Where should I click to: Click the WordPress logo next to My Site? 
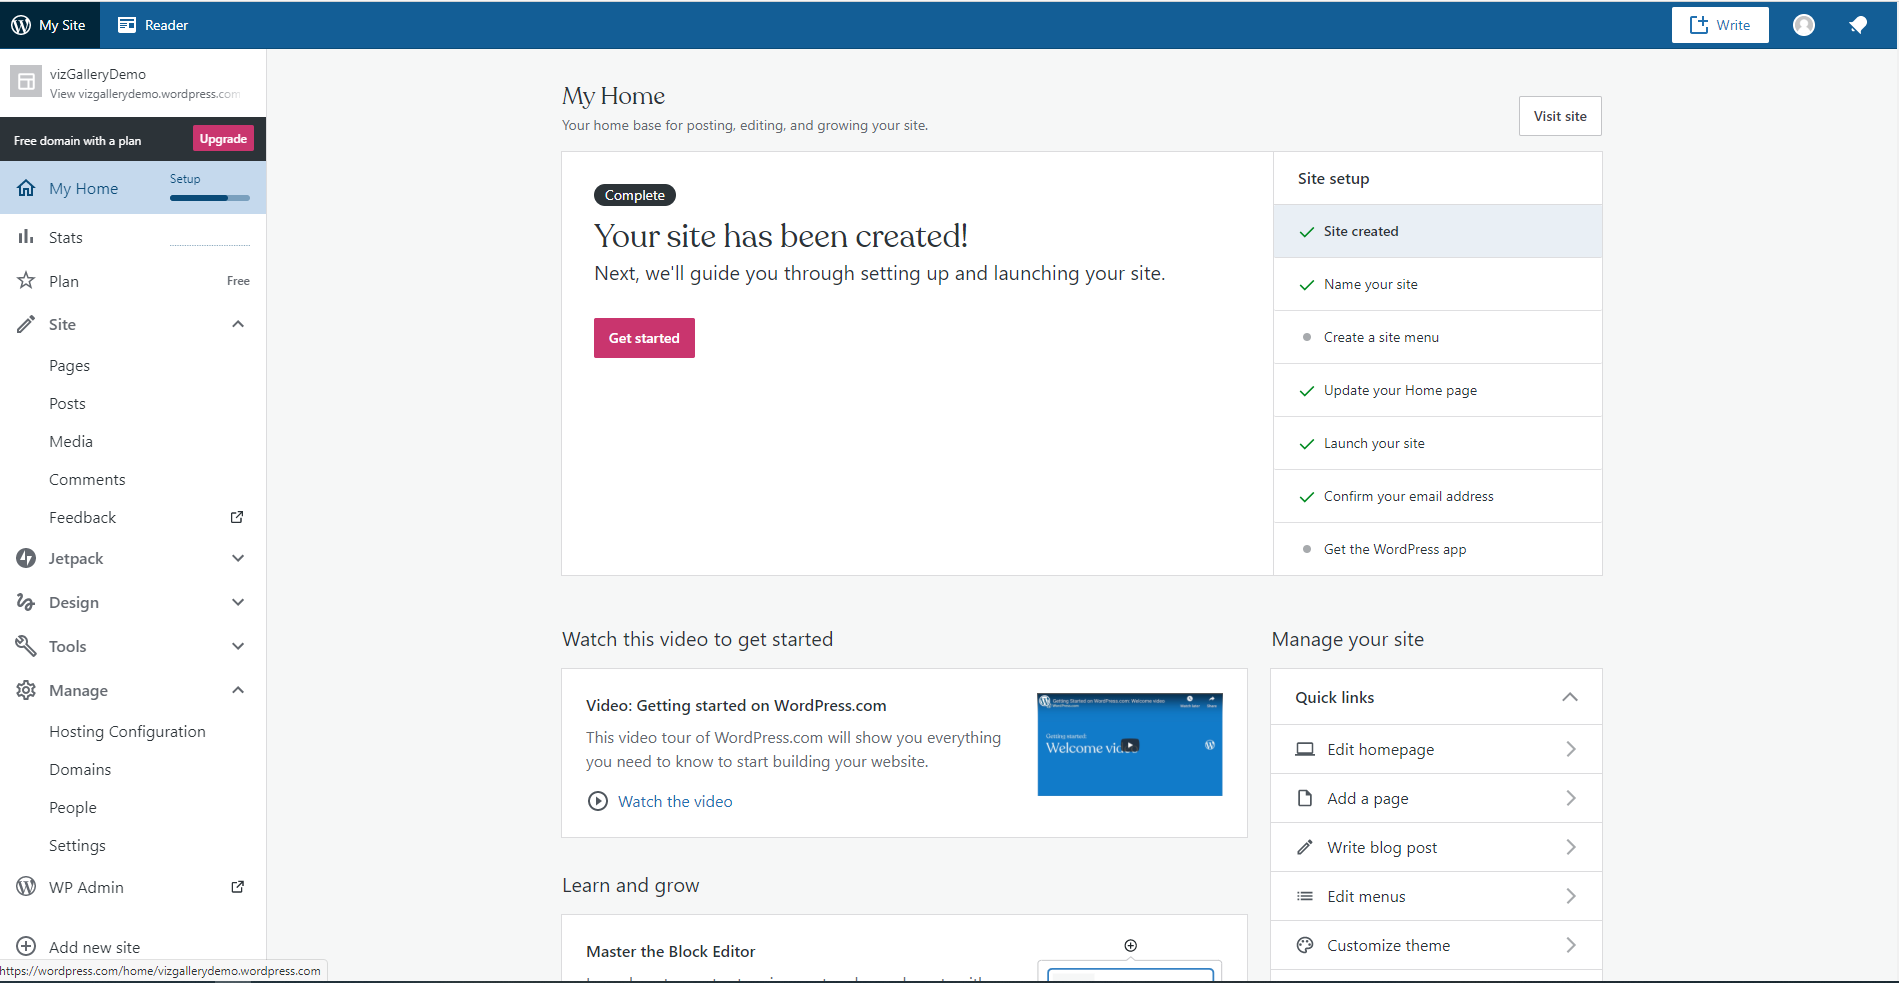pos(21,25)
